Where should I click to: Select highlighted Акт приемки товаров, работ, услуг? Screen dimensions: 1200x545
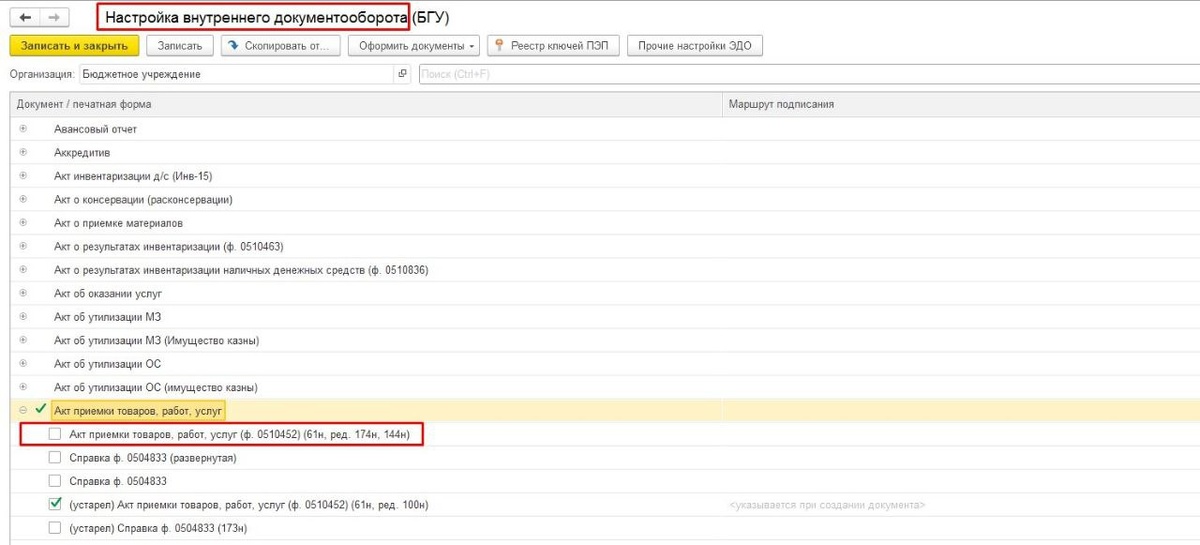(x=139, y=410)
